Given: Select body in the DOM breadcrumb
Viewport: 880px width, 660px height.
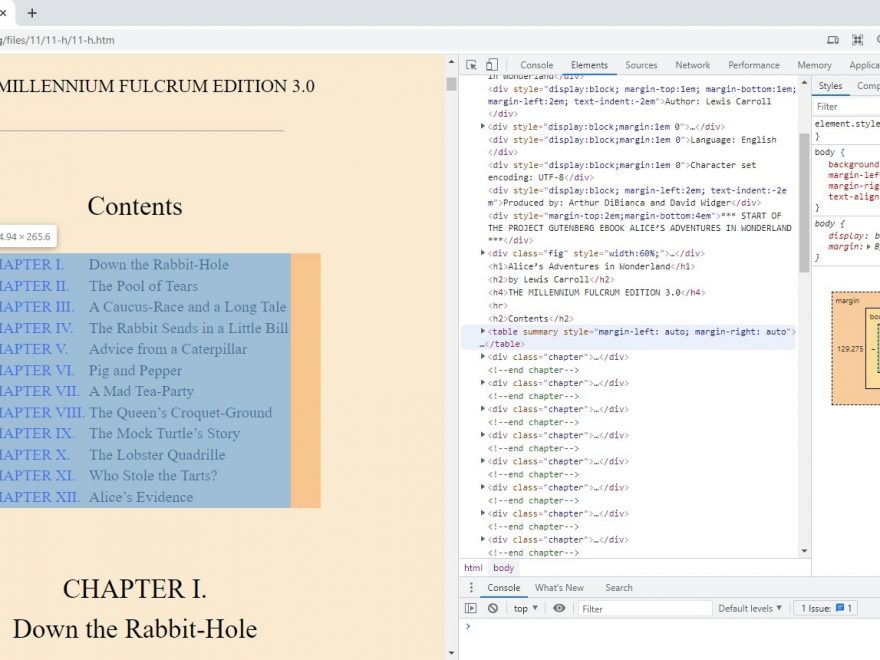Looking at the screenshot, I should (x=504, y=567).
